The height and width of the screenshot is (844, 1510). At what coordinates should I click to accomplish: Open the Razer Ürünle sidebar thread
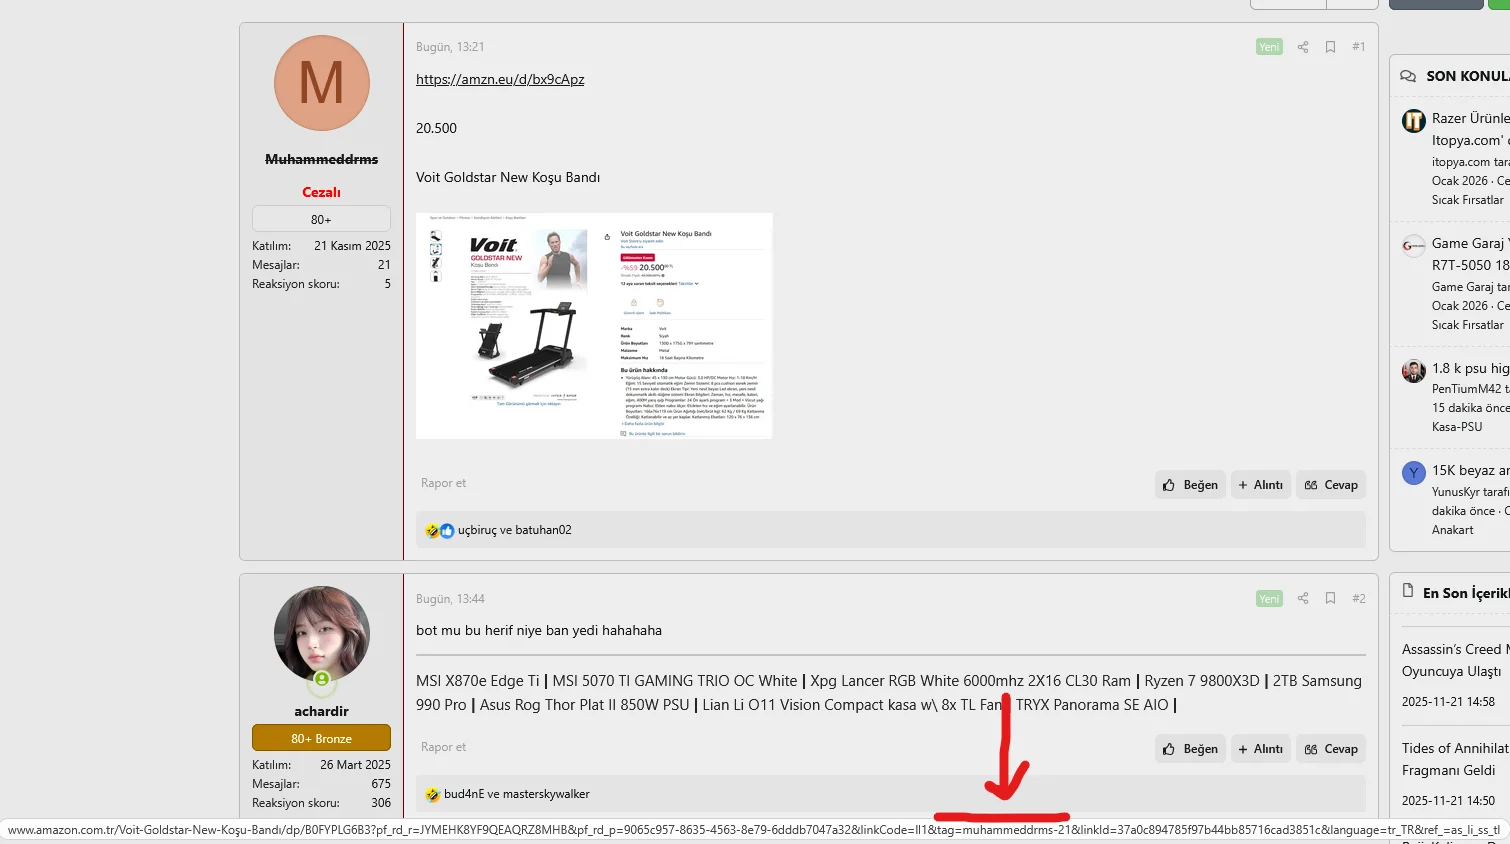tap(1471, 129)
